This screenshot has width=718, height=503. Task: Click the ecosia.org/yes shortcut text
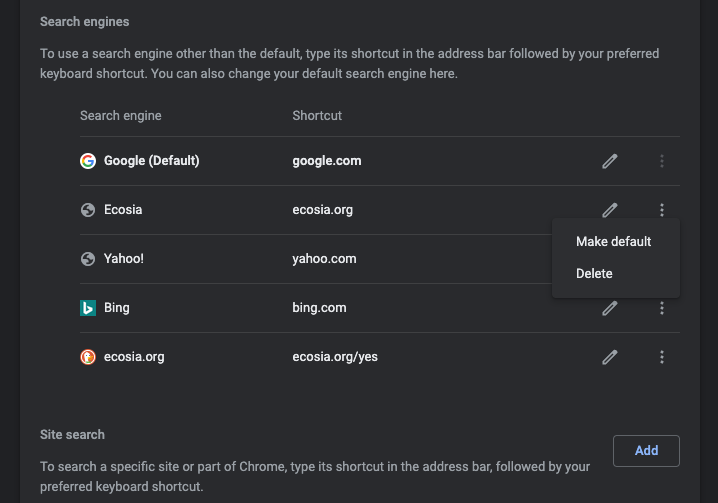(x=335, y=357)
